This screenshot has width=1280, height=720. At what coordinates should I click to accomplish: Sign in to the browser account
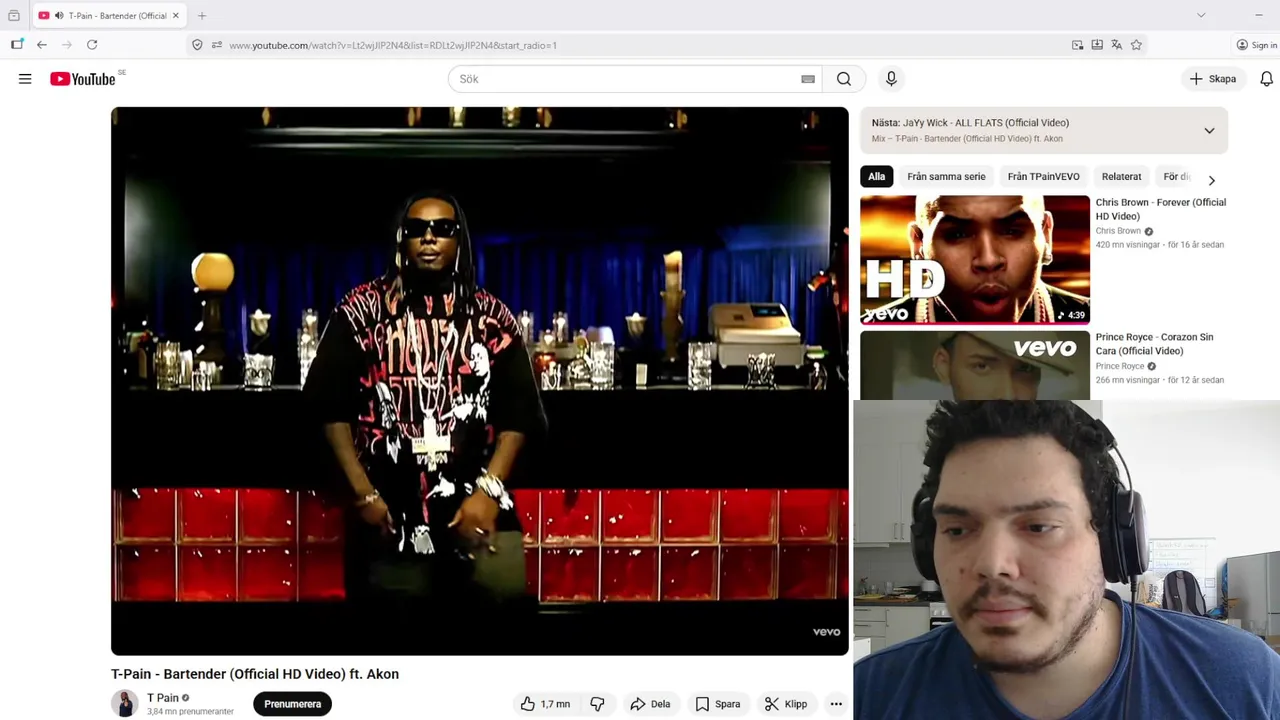click(x=1257, y=45)
